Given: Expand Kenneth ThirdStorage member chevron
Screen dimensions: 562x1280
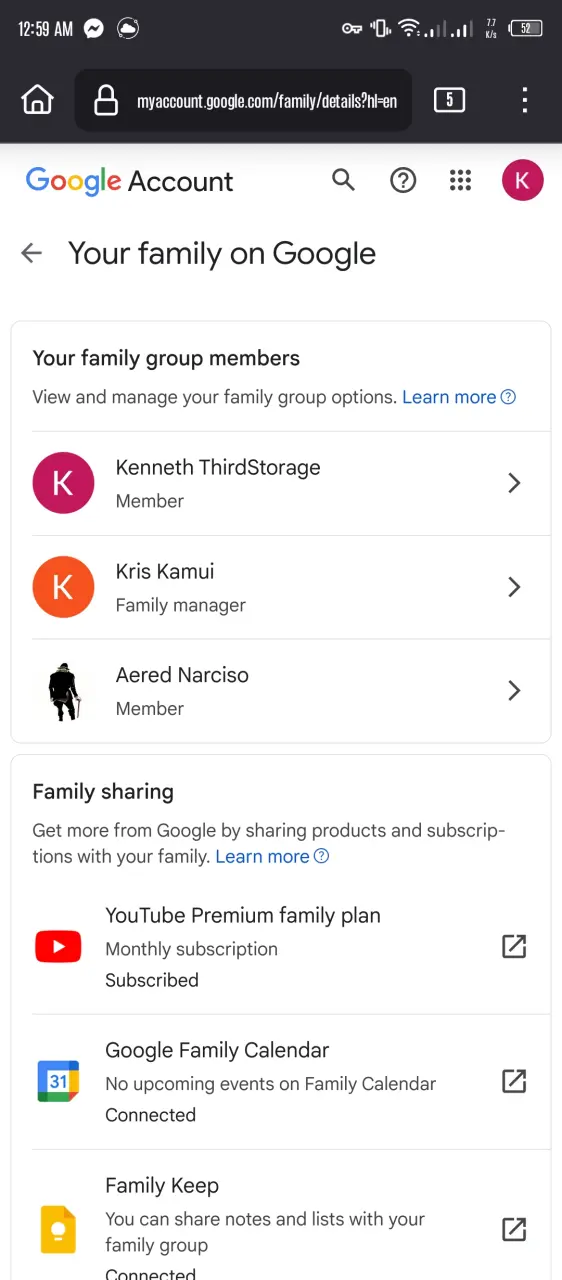Looking at the screenshot, I should click(514, 483).
